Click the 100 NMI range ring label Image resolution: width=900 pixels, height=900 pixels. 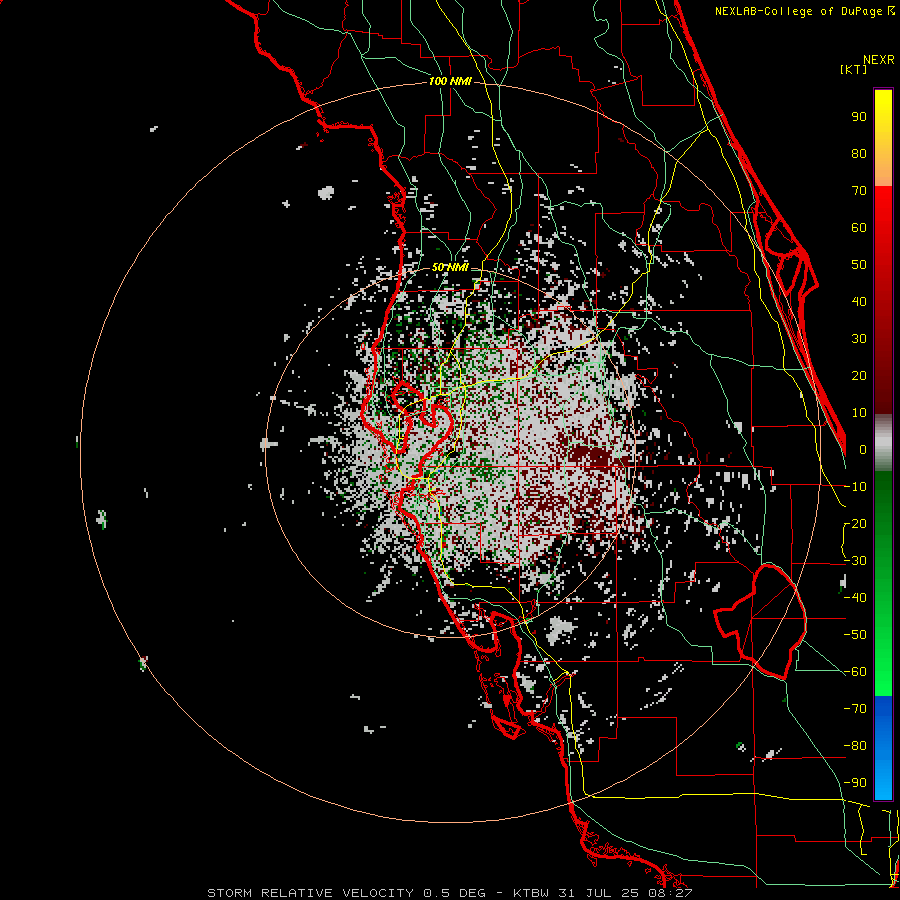click(x=450, y=82)
